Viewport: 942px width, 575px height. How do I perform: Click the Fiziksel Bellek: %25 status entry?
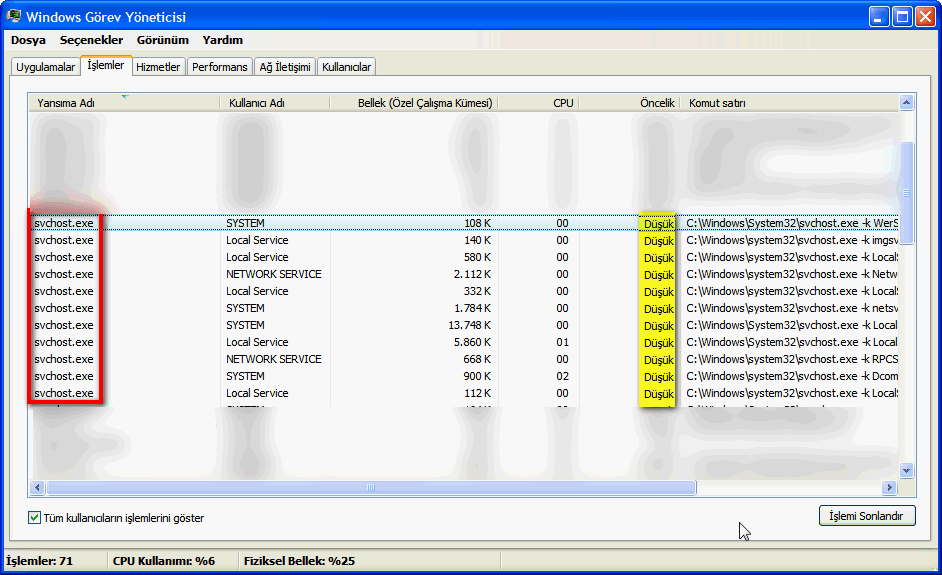(x=299, y=561)
